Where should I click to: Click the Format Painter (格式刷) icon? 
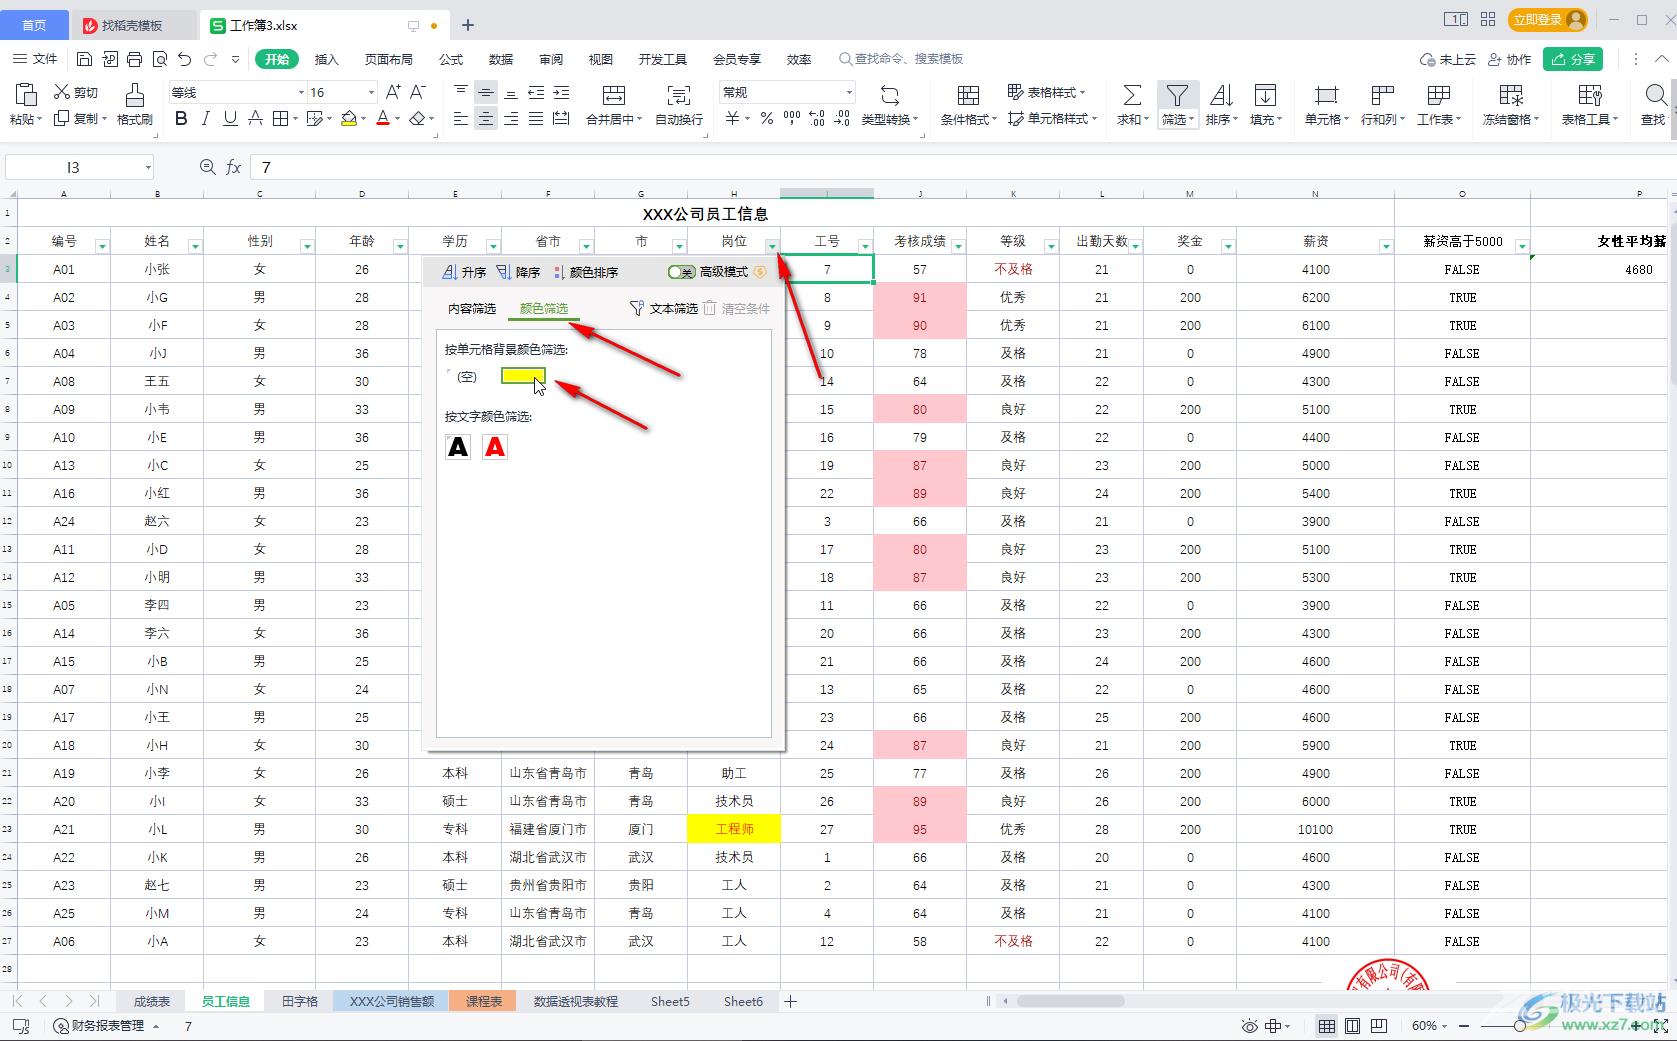134,95
